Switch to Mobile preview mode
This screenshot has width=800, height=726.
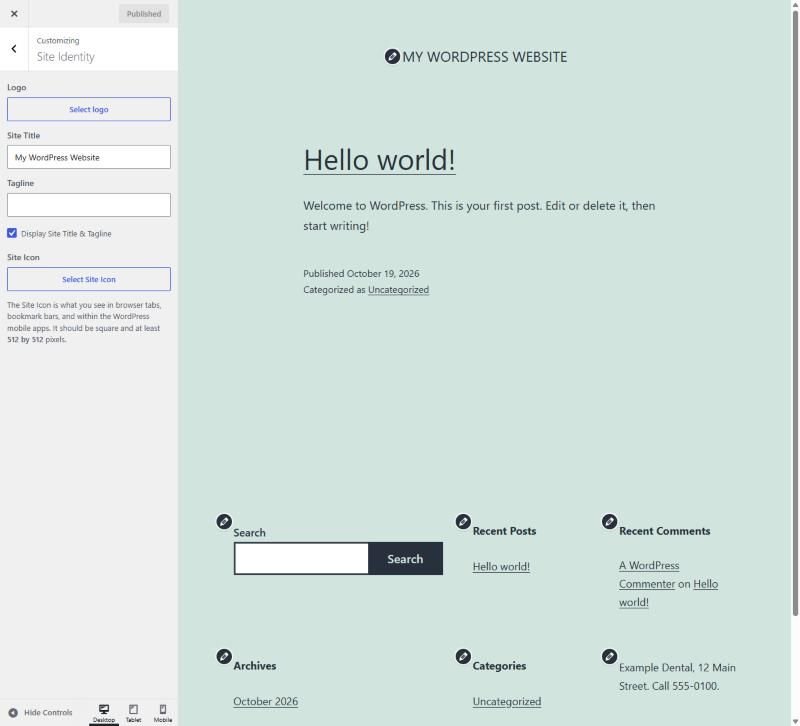pyautogui.click(x=163, y=713)
